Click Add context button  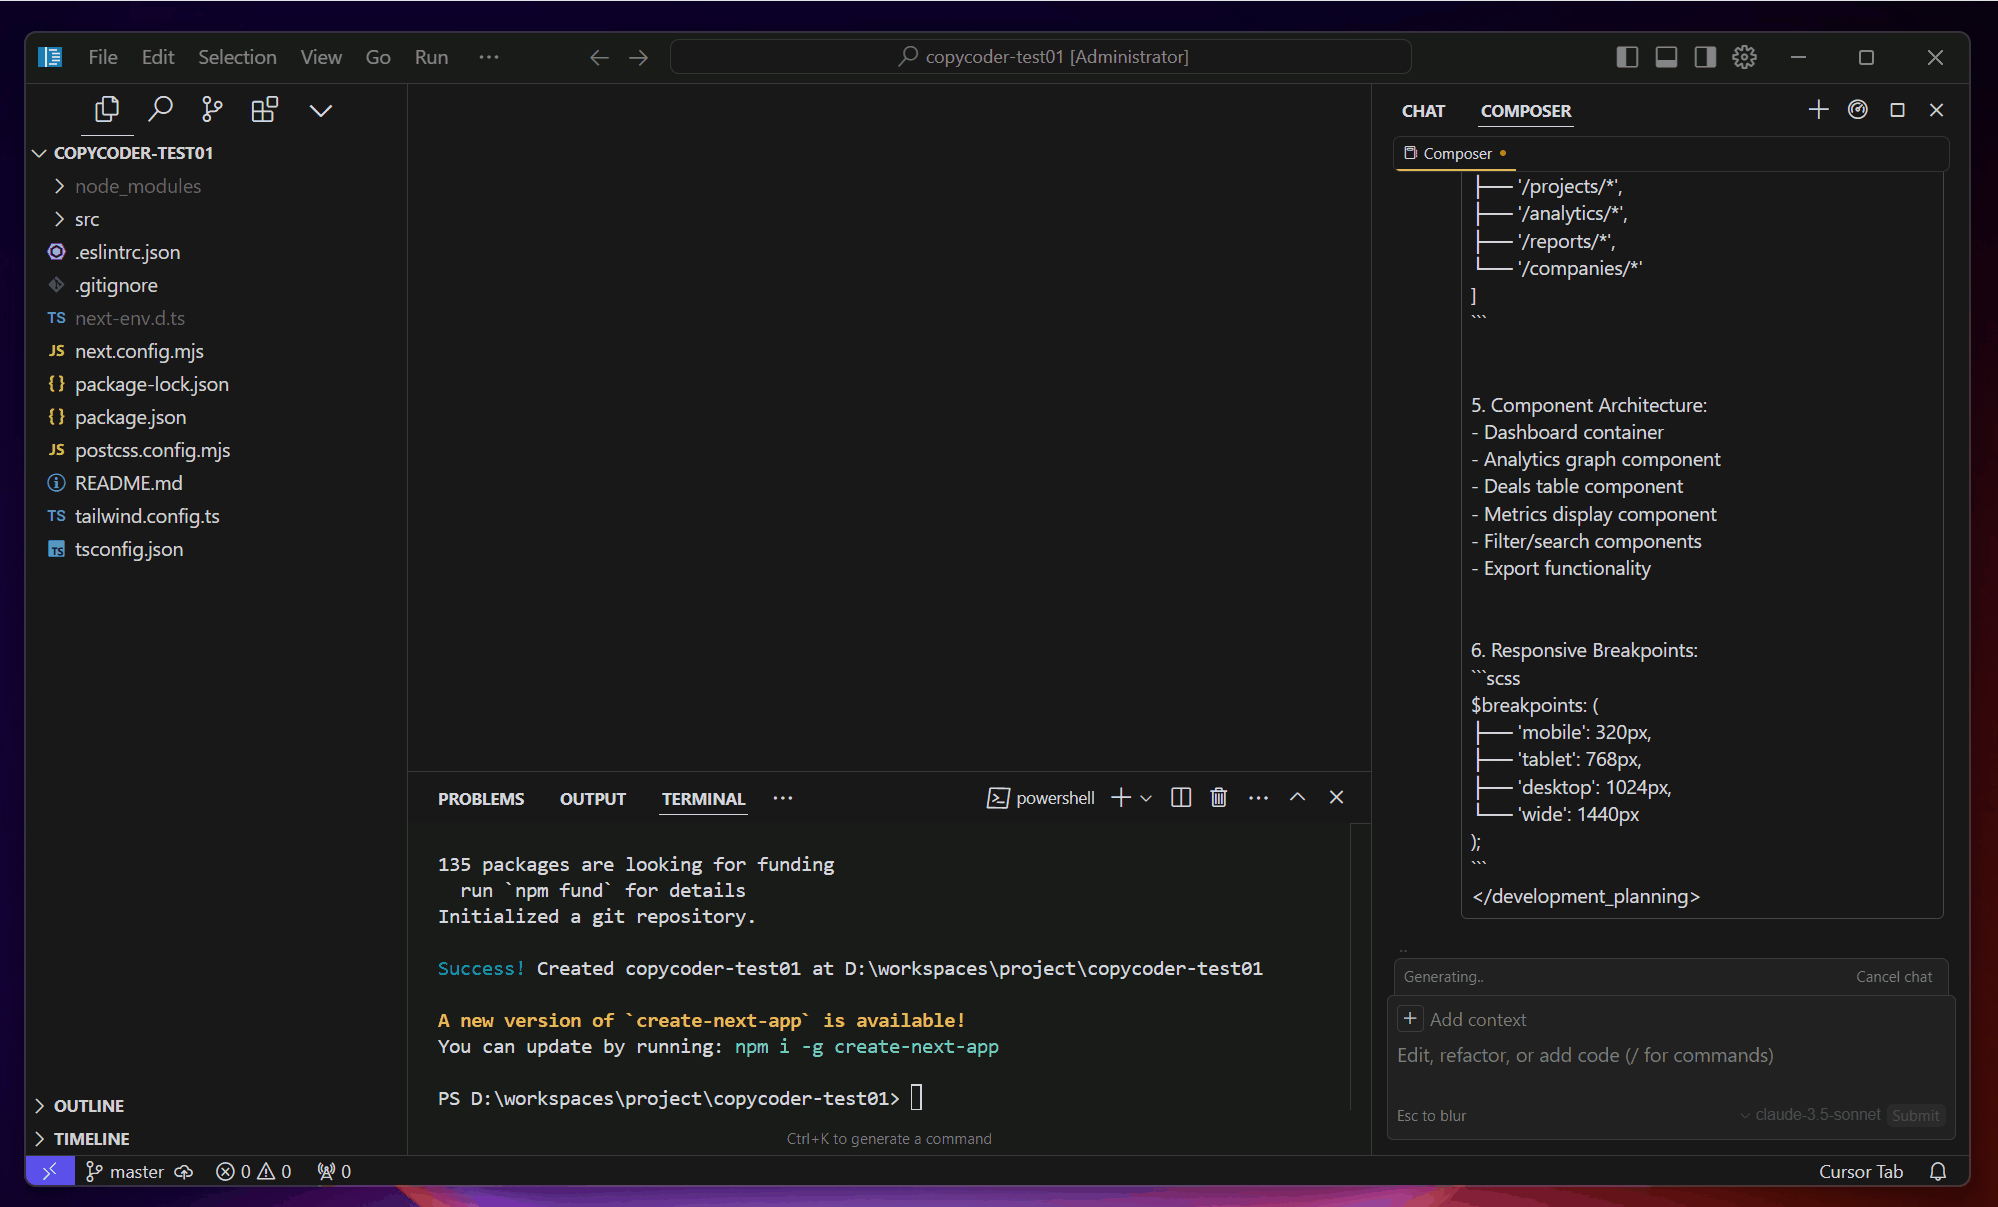coord(1463,1019)
